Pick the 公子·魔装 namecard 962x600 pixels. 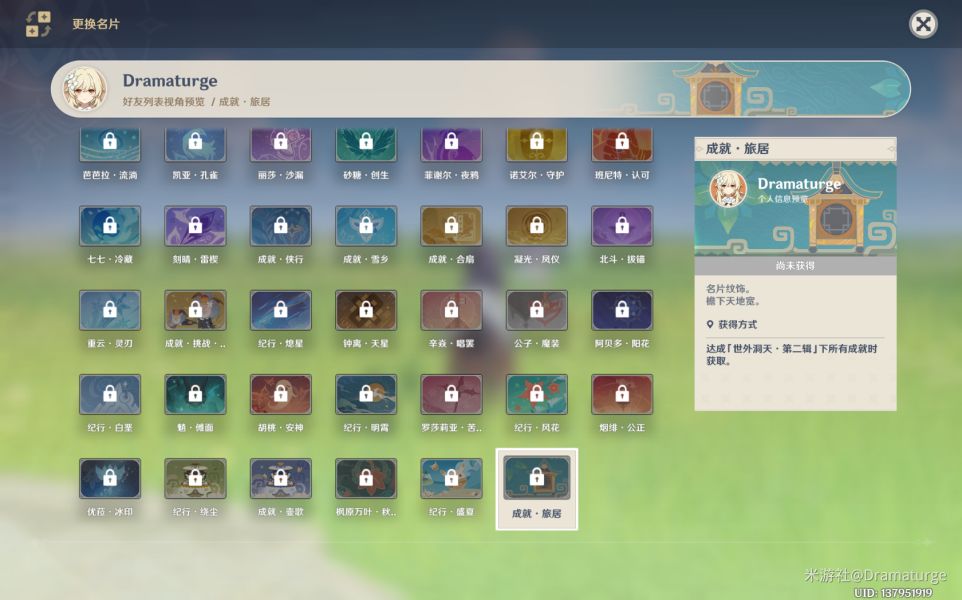[x=536, y=310]
